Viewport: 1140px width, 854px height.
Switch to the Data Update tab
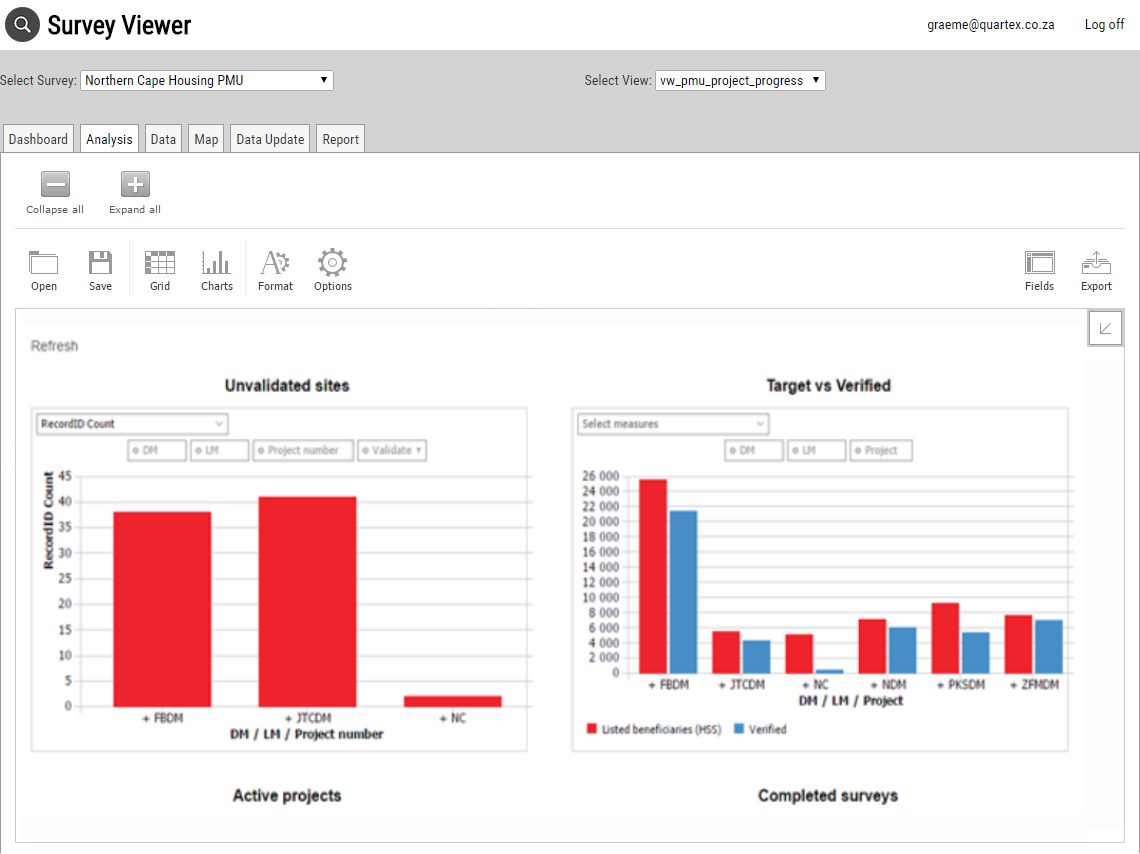[270, 139]
